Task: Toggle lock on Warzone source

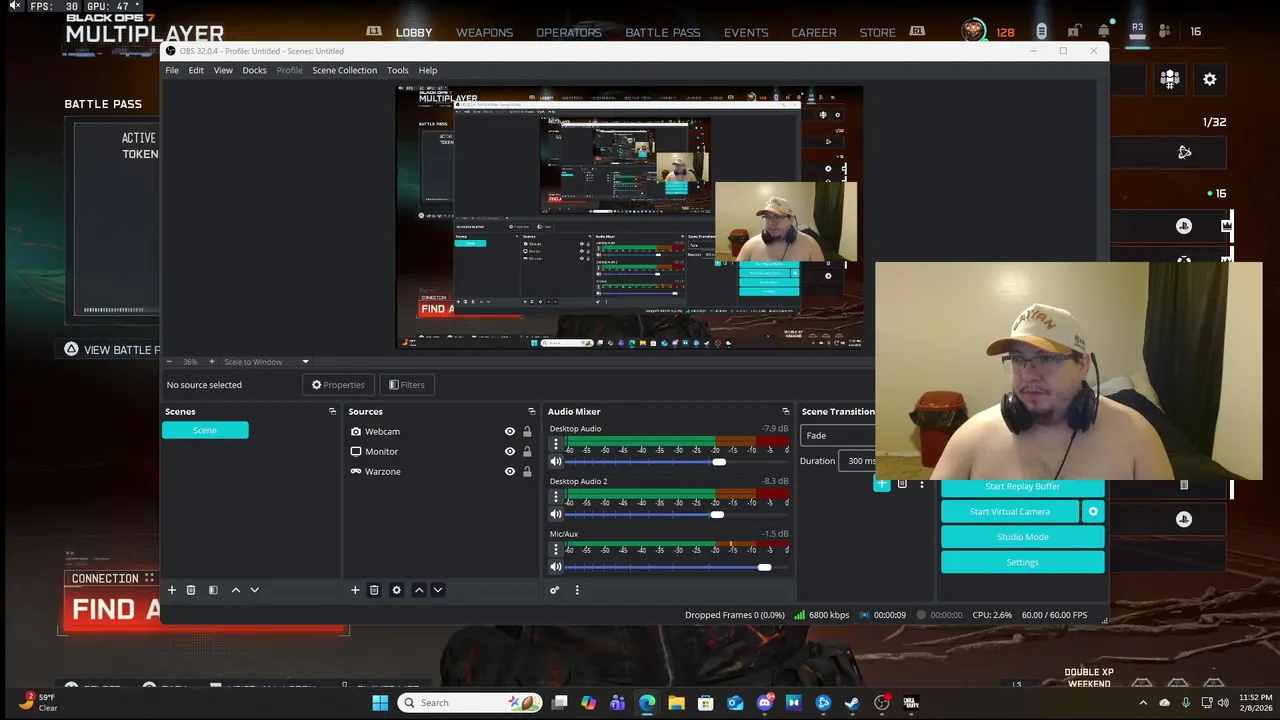Action: [527, 472]
